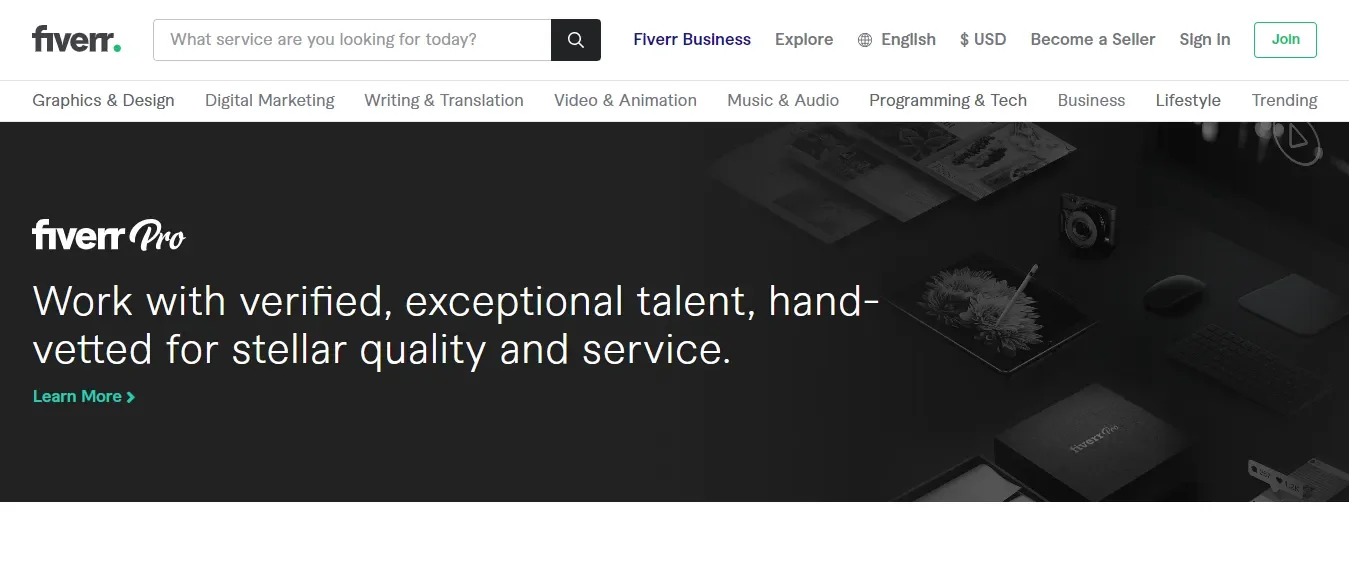Open the Lifestyle category
Screen dimensions: 1349x572
[x=1188, y=100]
